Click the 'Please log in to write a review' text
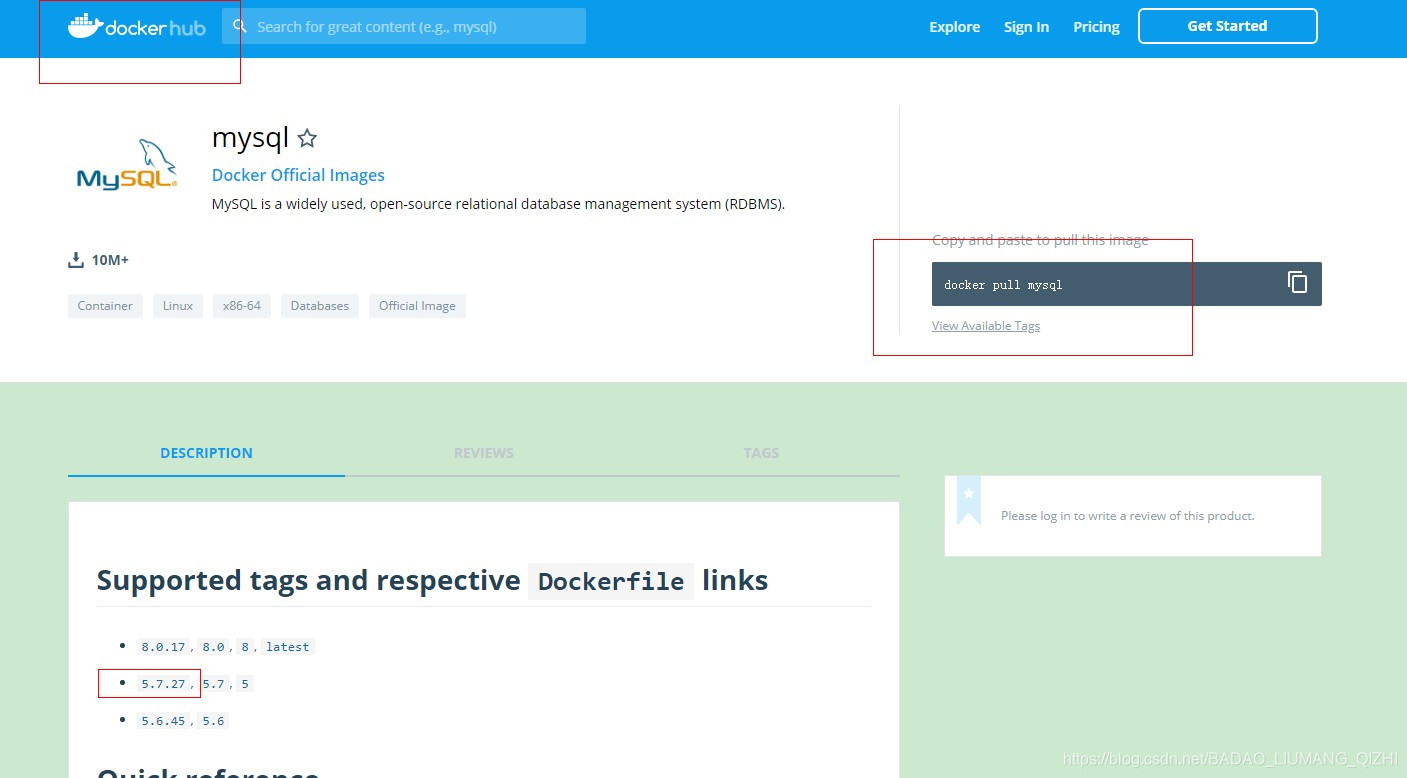 pyautogui.click(x=1127, y=516)
